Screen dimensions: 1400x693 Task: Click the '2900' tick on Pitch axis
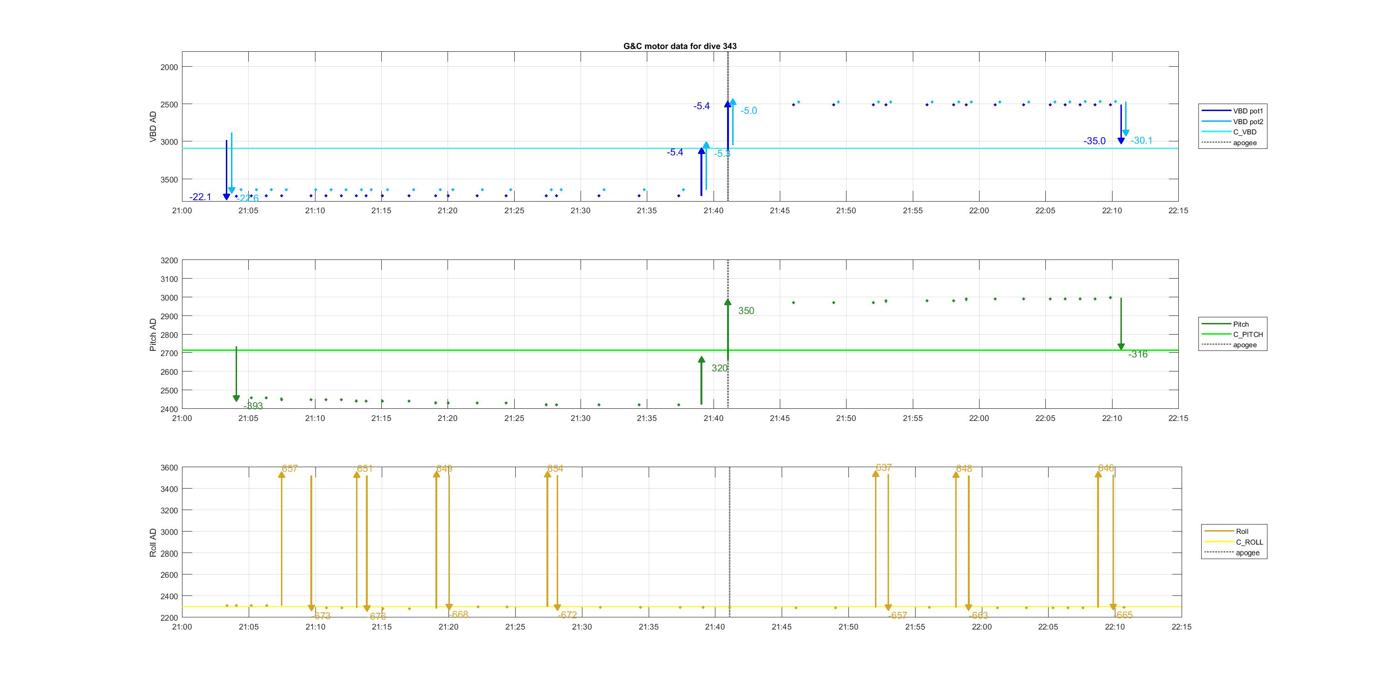169,316
